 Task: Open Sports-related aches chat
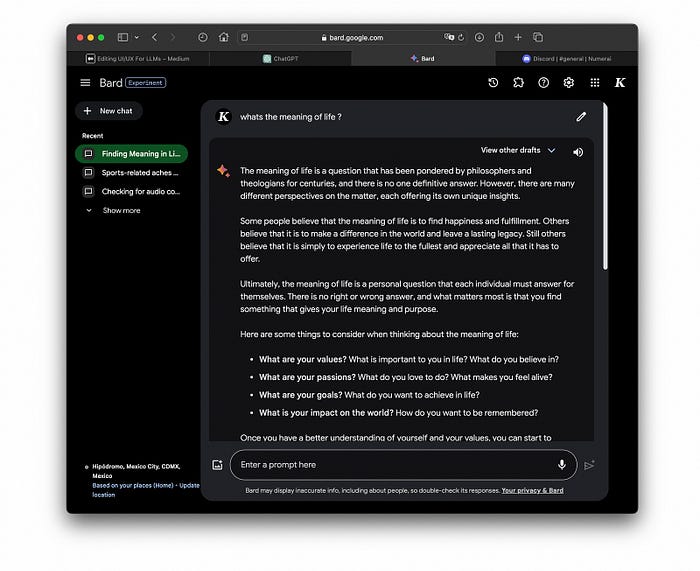pyautogui.click(x=132, y=173)
